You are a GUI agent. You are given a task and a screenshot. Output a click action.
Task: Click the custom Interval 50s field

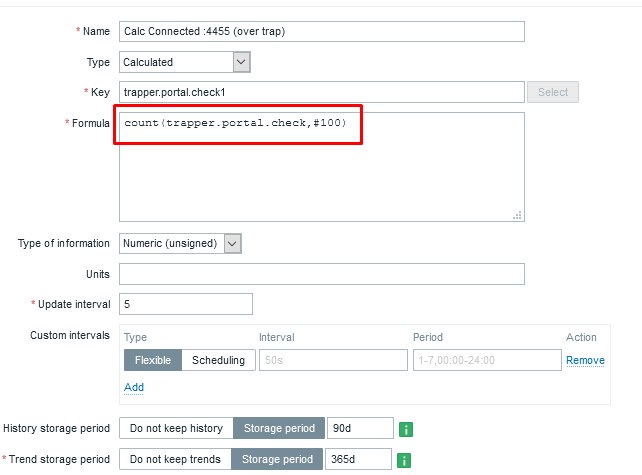pyautogui.click(x=333, y=360)
